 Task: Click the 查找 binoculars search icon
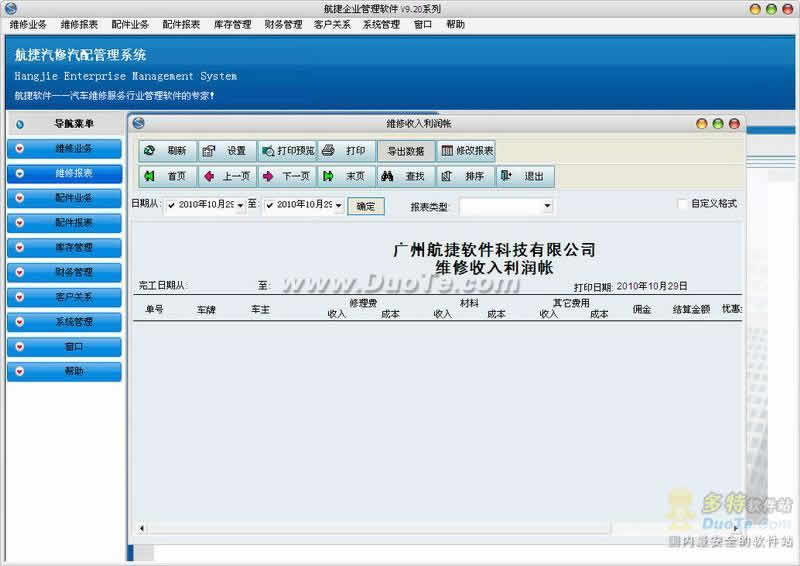click(387, 176)
